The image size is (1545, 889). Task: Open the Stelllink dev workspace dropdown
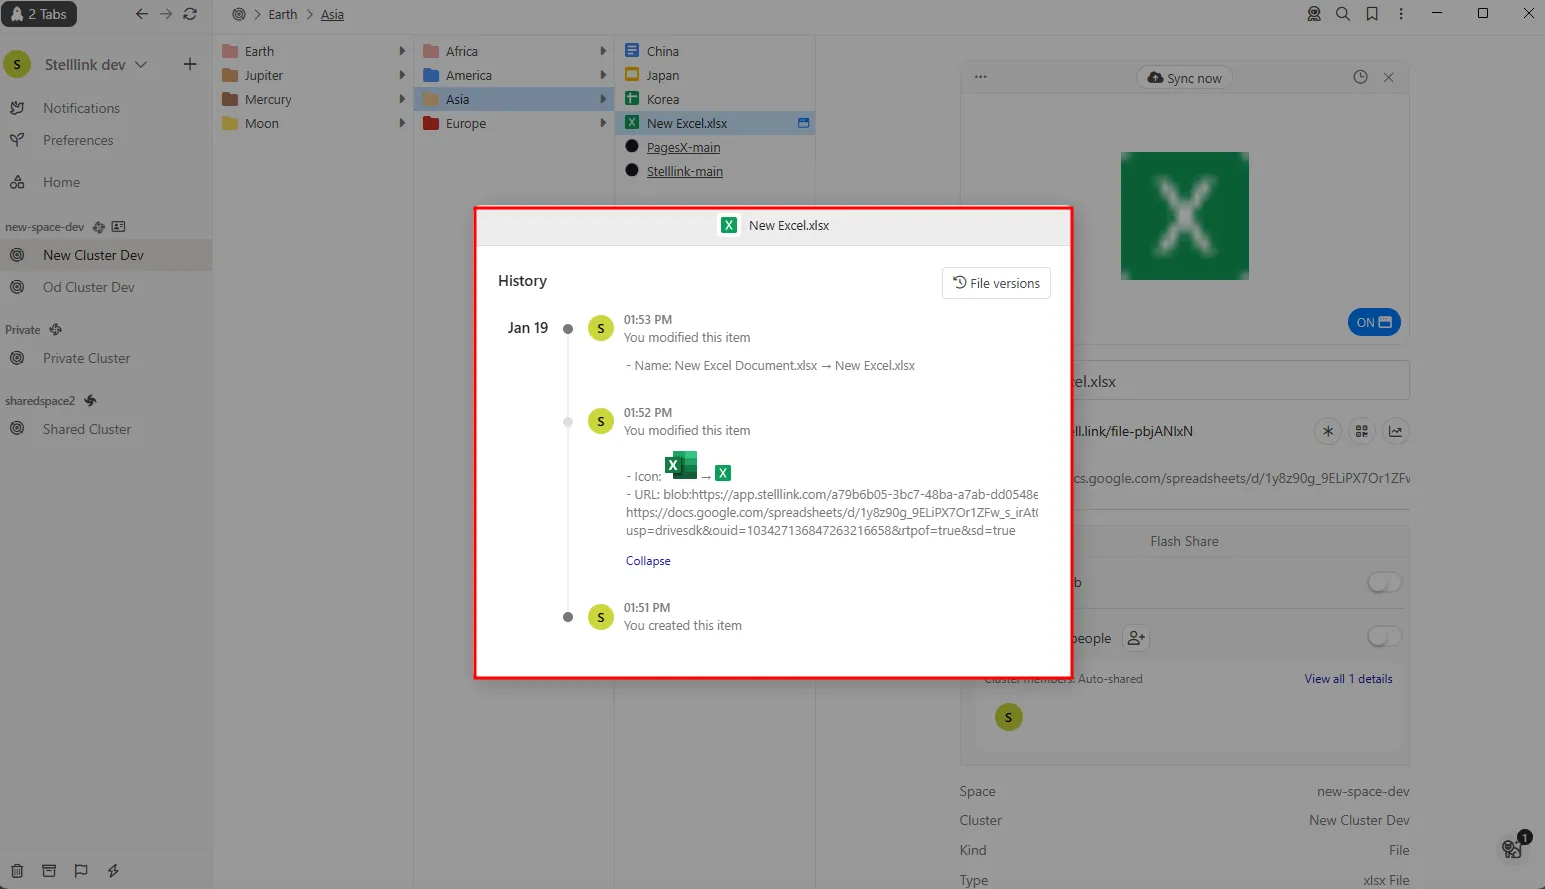coord(141,64)
